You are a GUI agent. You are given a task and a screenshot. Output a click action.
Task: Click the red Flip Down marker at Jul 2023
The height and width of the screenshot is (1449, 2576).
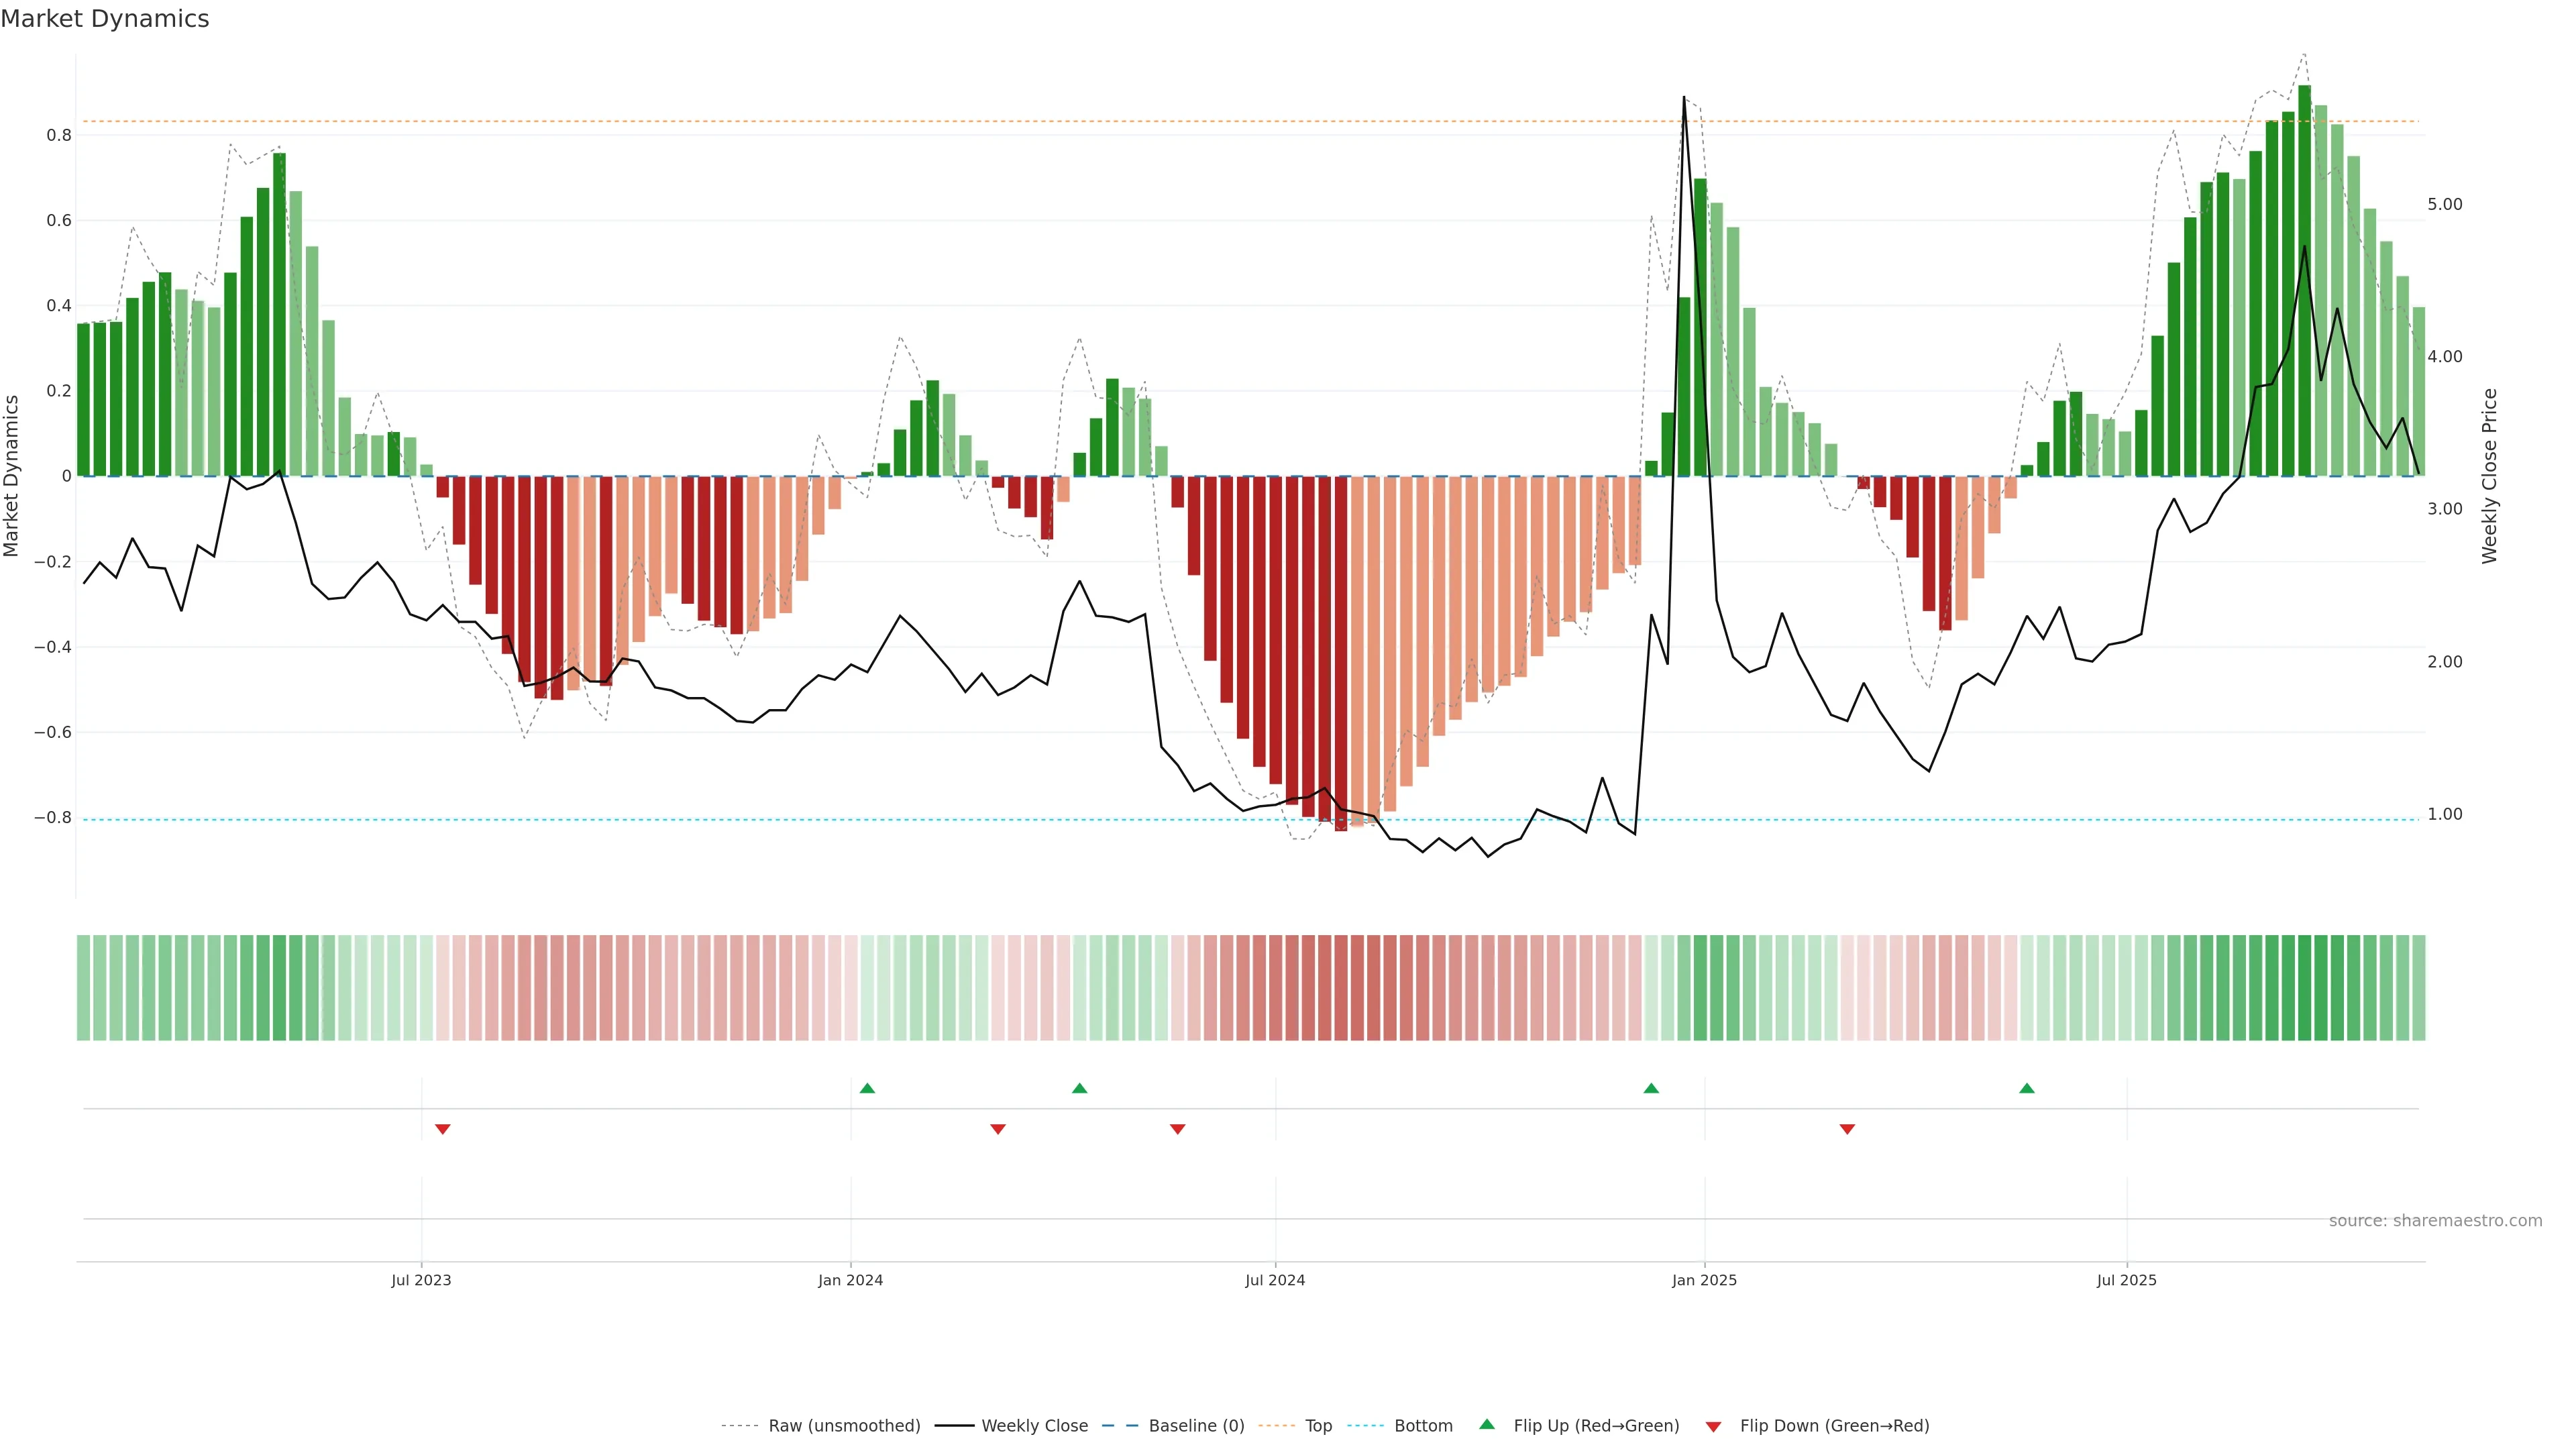[443, 1129]
